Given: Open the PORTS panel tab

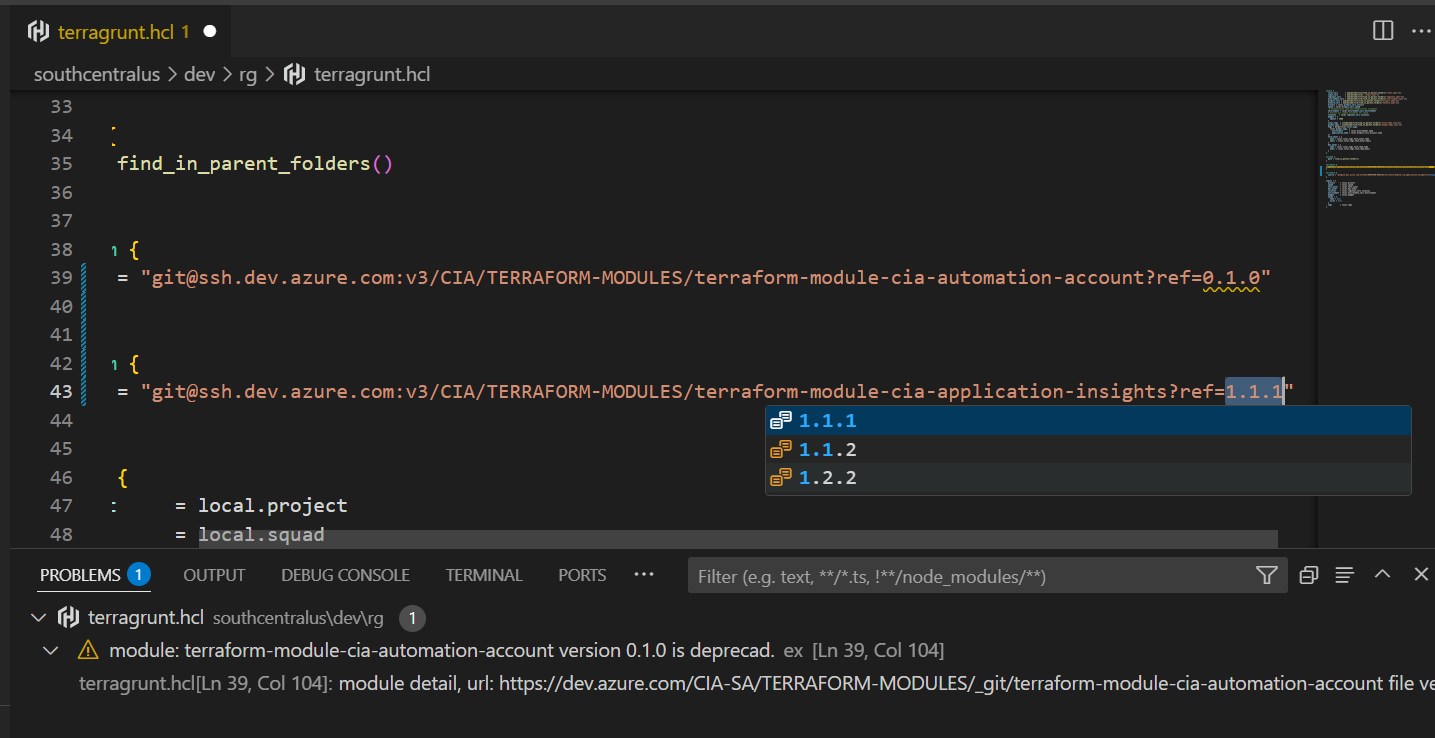Looking at the screenshot, I should coord(582,575).
